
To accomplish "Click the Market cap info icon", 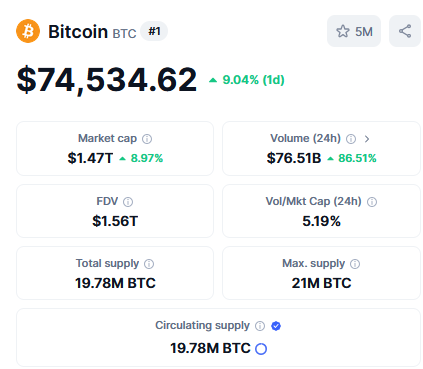I will pos(147,139).
